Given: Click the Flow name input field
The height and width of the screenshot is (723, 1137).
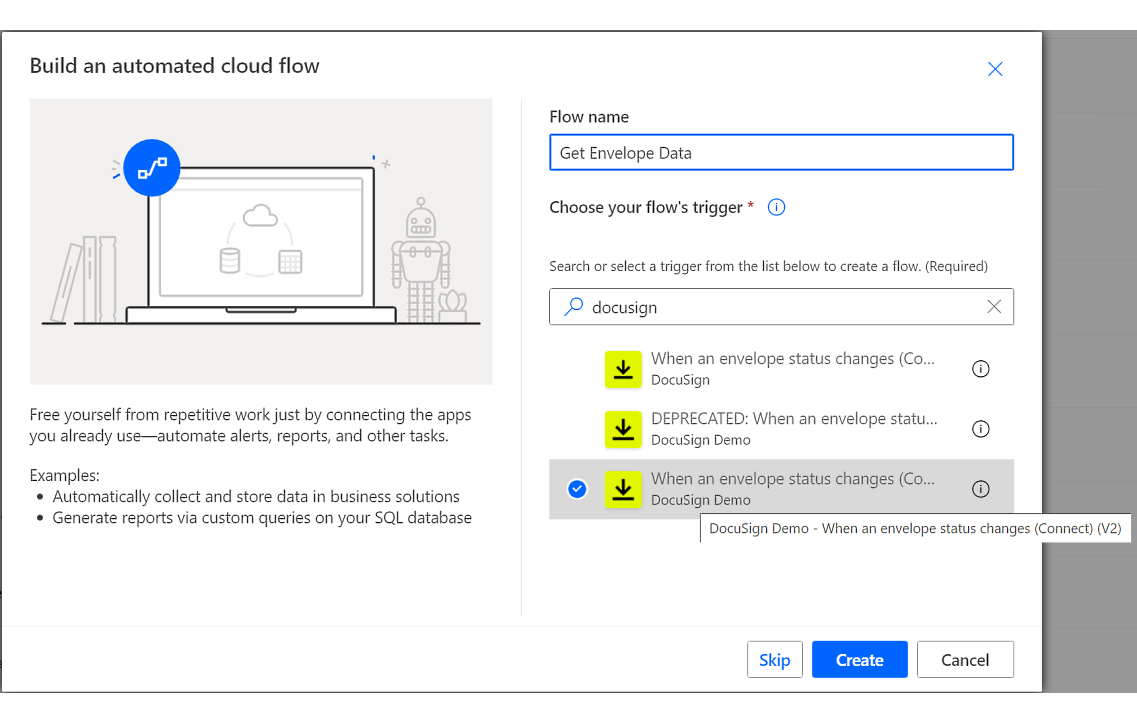Looking at the screenshot, I should point(781,152).
